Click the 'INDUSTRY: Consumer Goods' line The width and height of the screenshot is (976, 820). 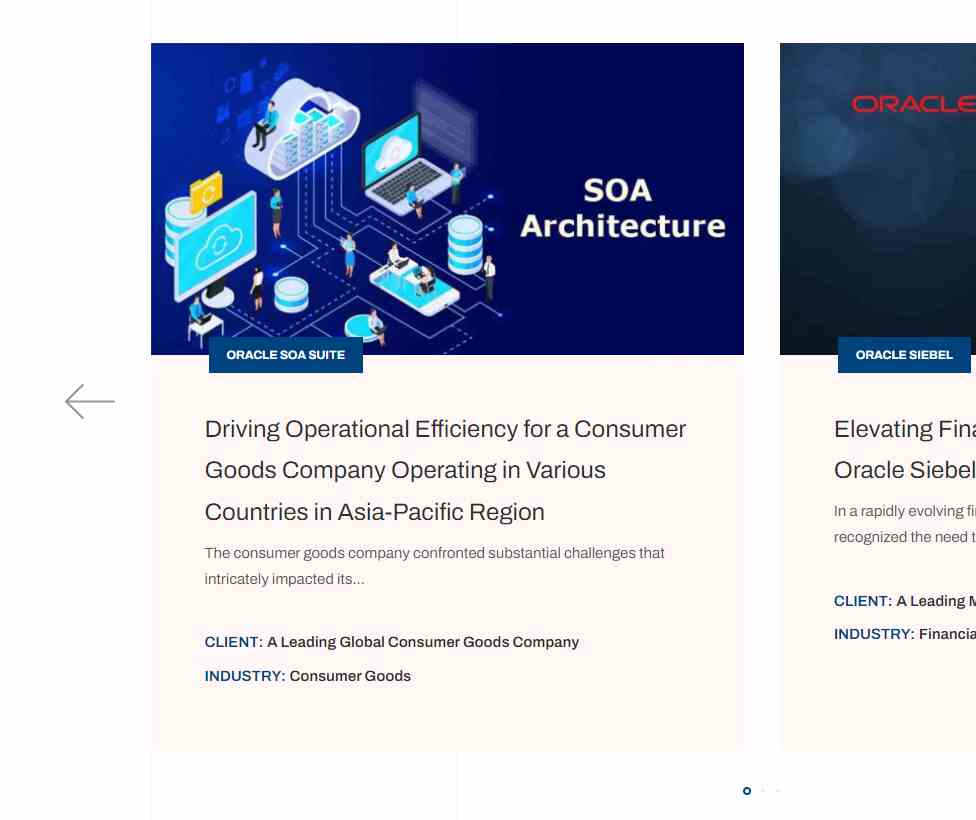pyautogui.click(x=307, y=676)
